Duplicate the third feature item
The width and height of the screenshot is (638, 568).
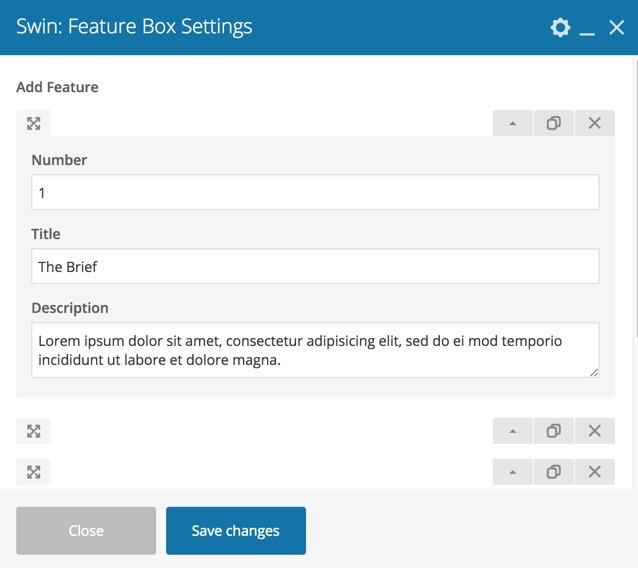point(553,472)
